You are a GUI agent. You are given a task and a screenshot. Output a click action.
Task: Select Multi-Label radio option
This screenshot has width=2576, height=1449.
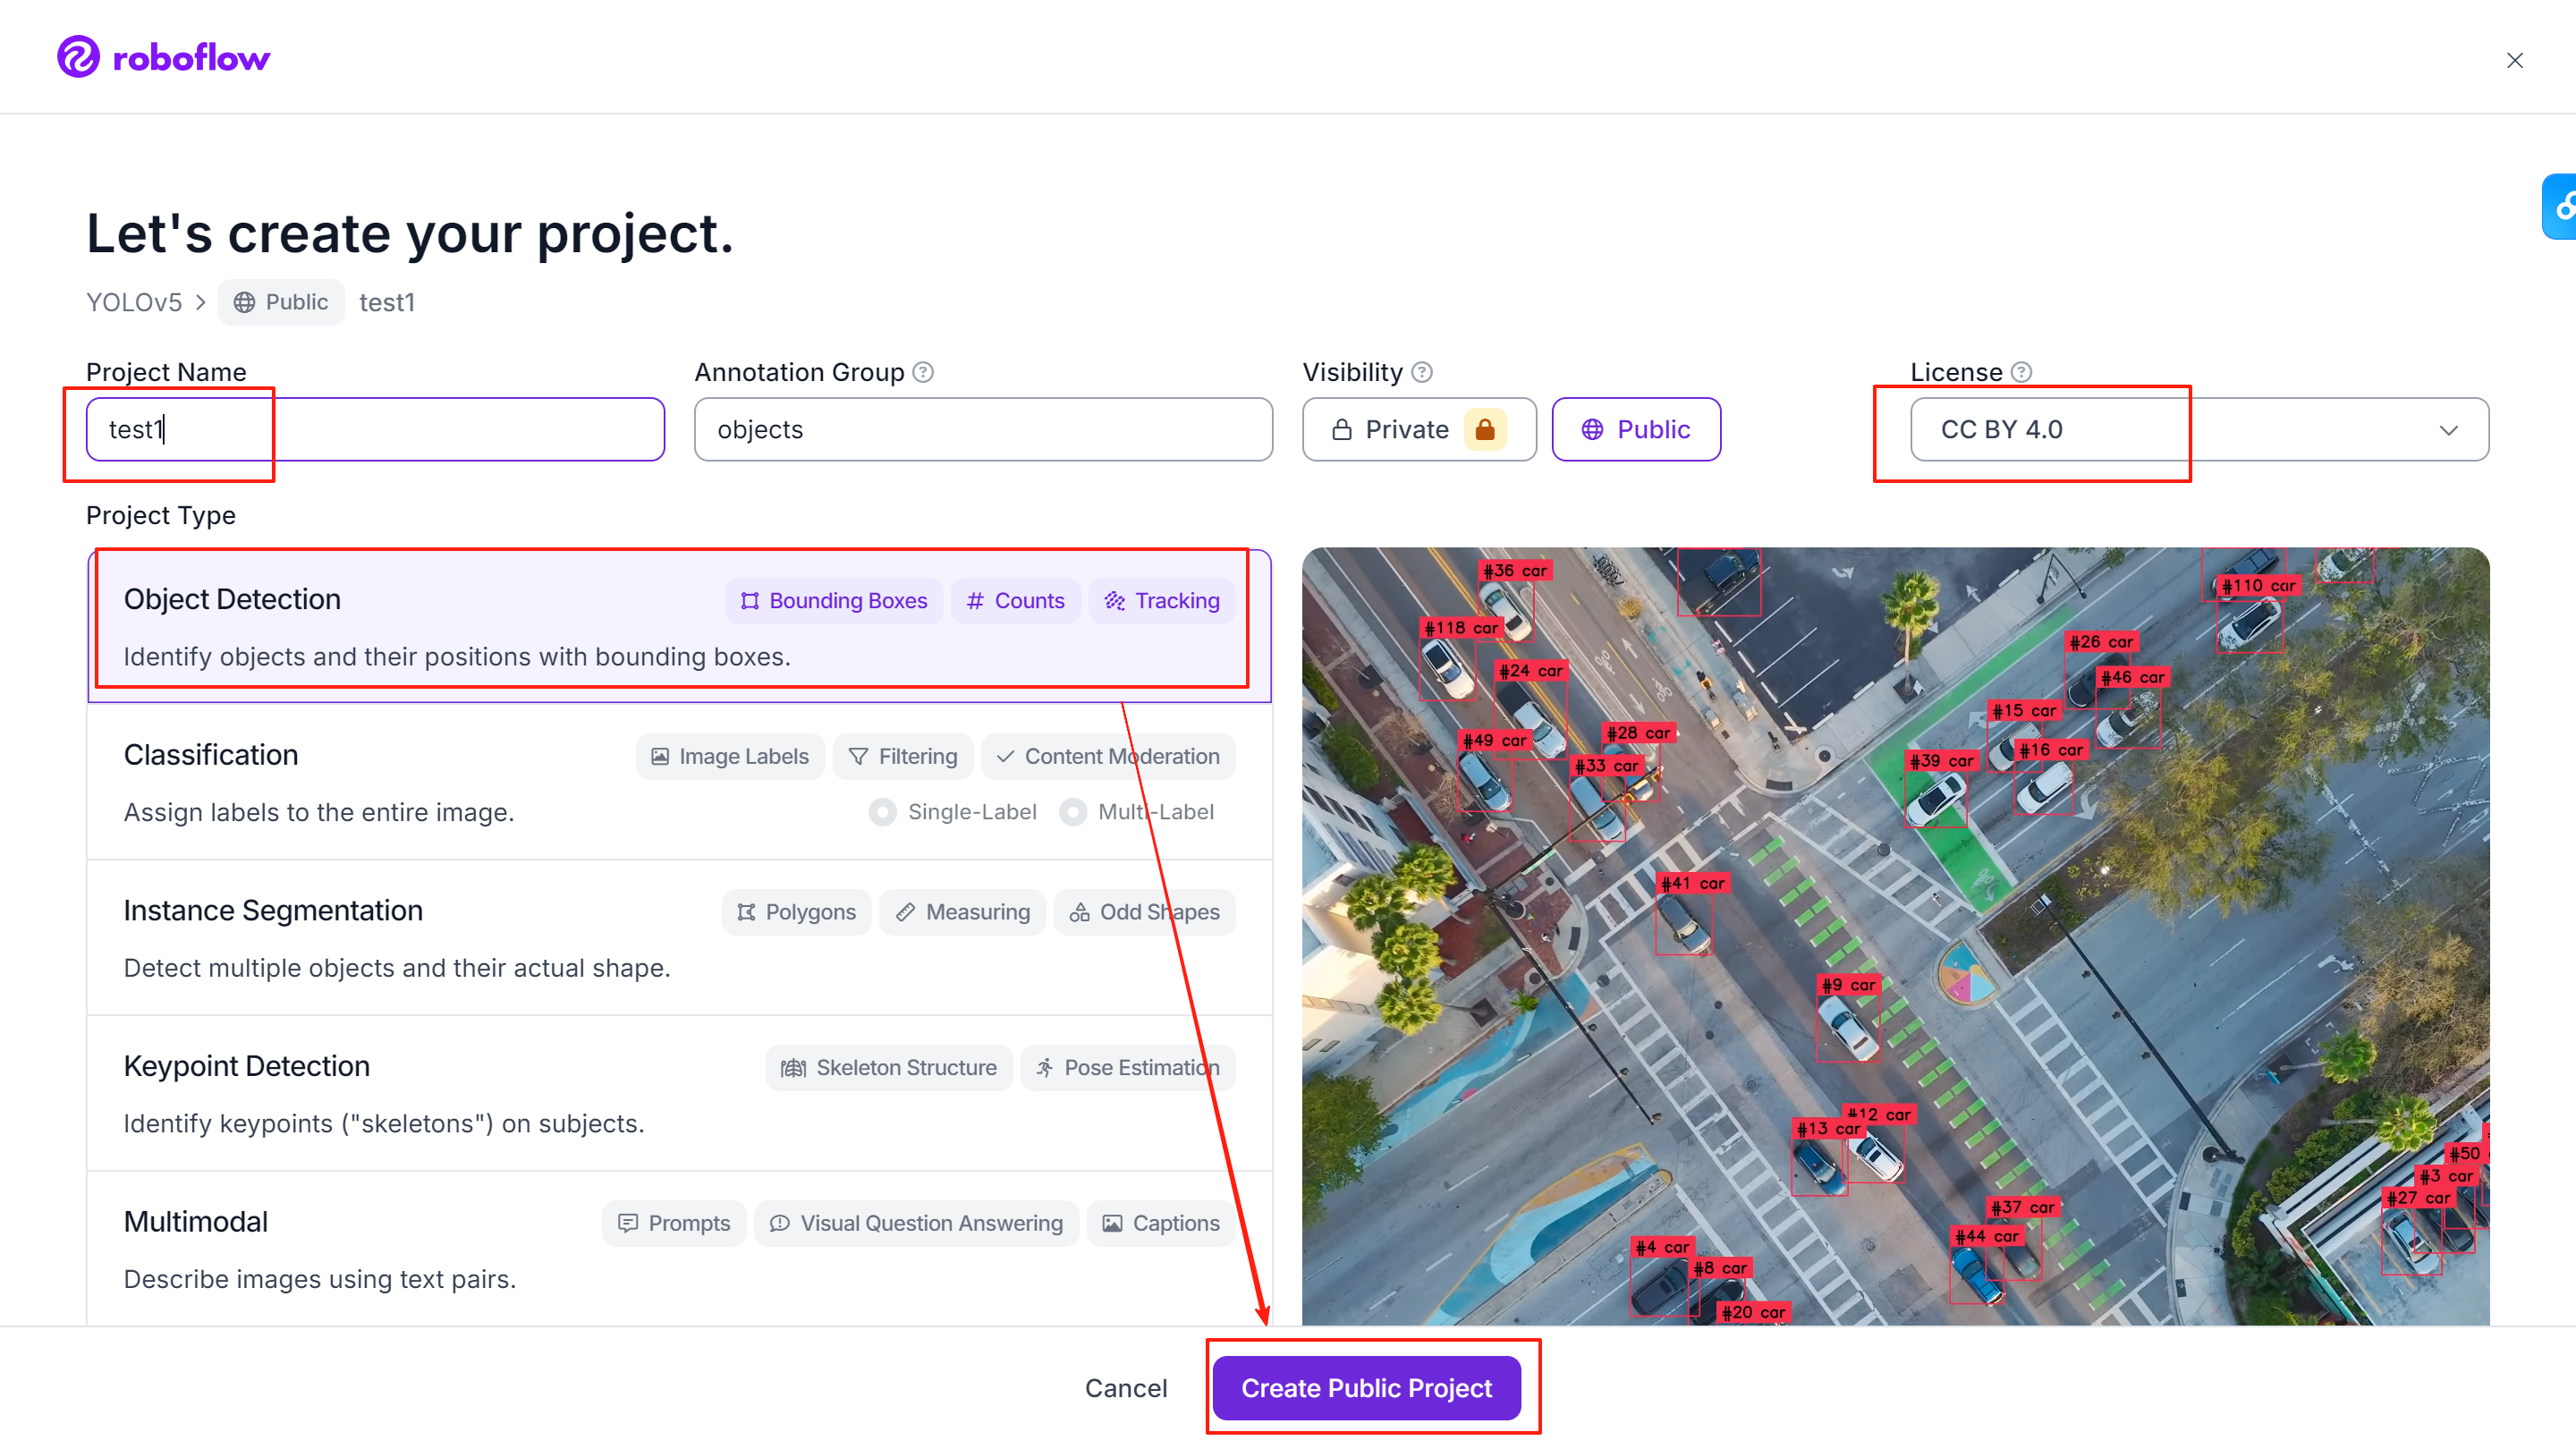1073,812
